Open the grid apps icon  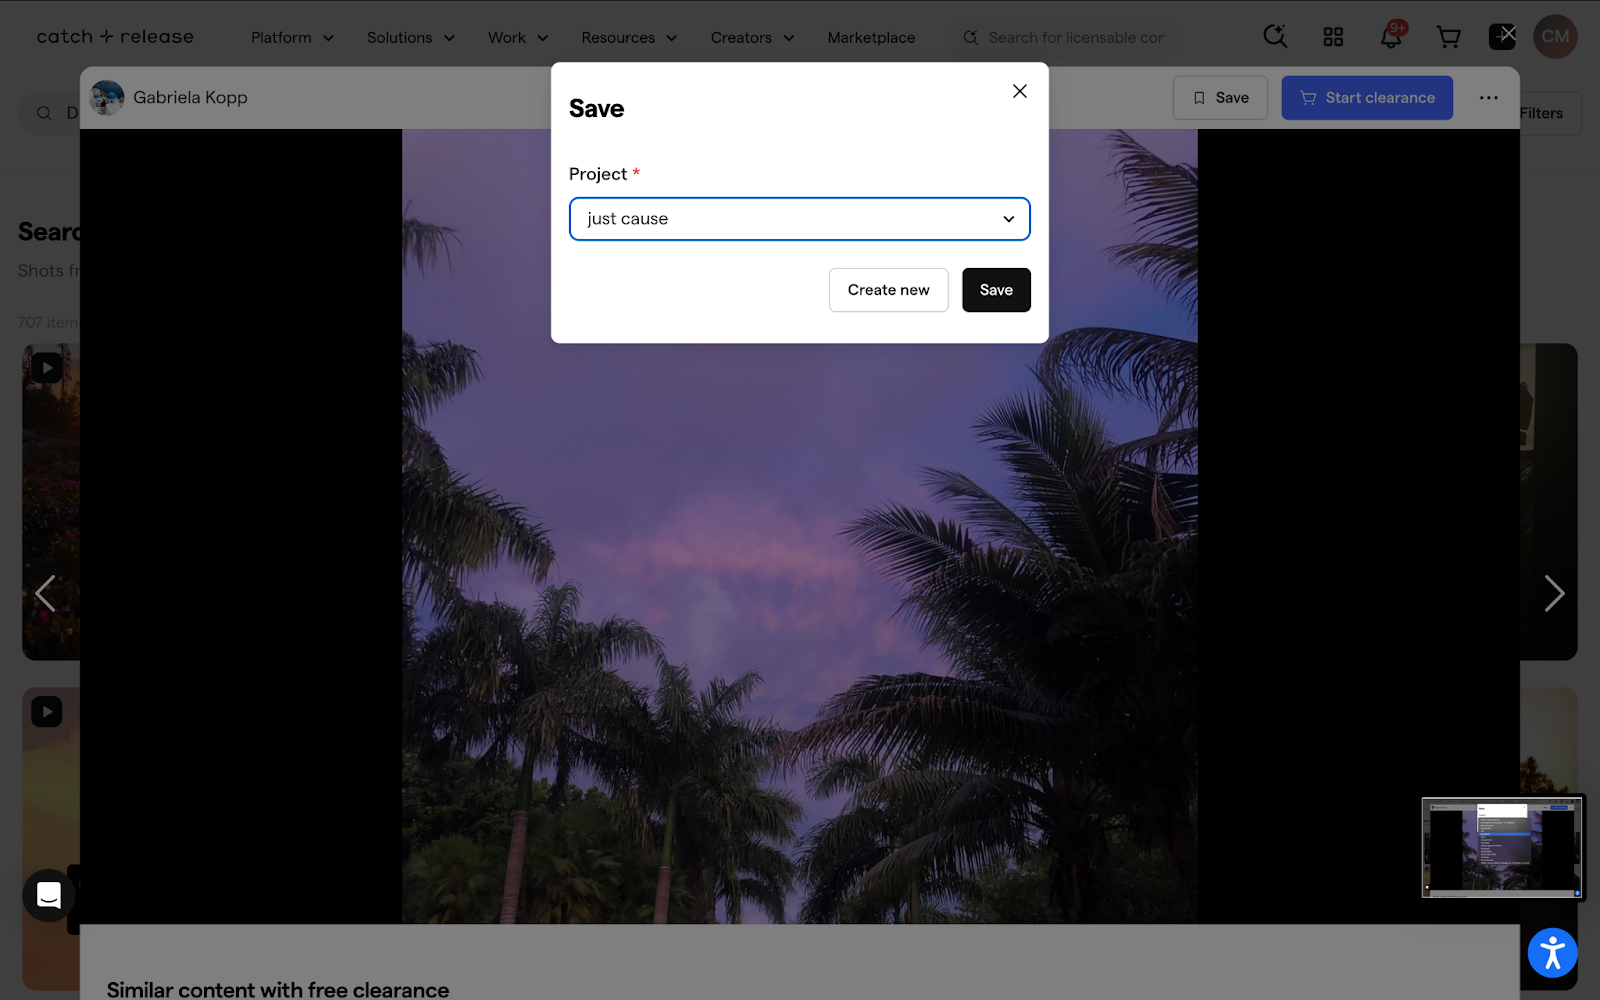[x=1333, y=37]
